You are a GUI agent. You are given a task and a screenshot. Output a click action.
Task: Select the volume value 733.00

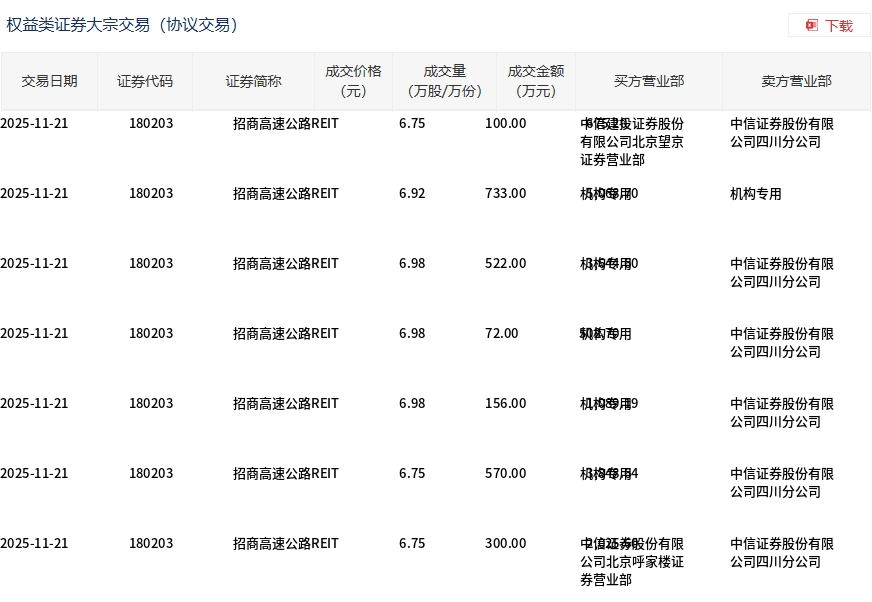point(506,194)
